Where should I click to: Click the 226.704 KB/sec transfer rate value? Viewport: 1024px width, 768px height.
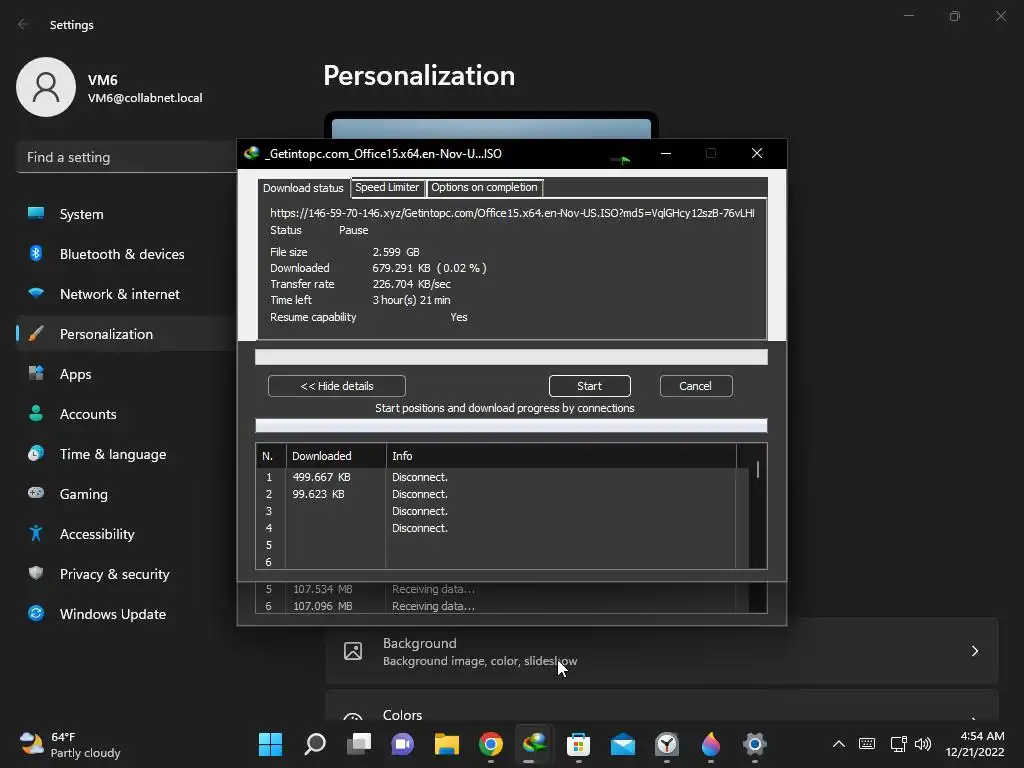(x=411, y=284)
